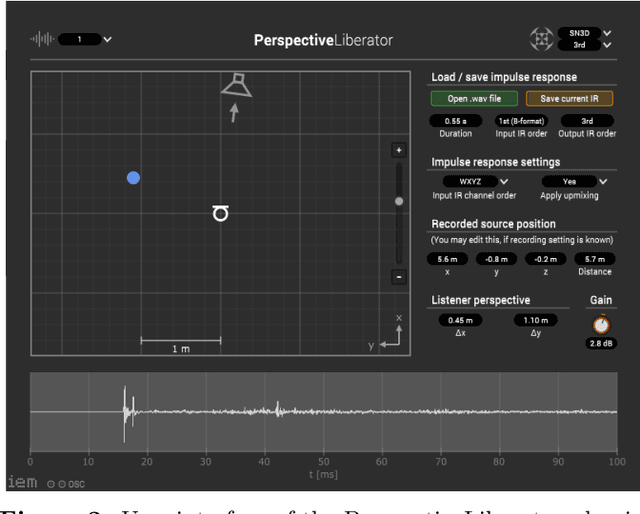Click the 3rd Output IR order field
This screenshot has width=640, height=514.
(x=587, y=121)
